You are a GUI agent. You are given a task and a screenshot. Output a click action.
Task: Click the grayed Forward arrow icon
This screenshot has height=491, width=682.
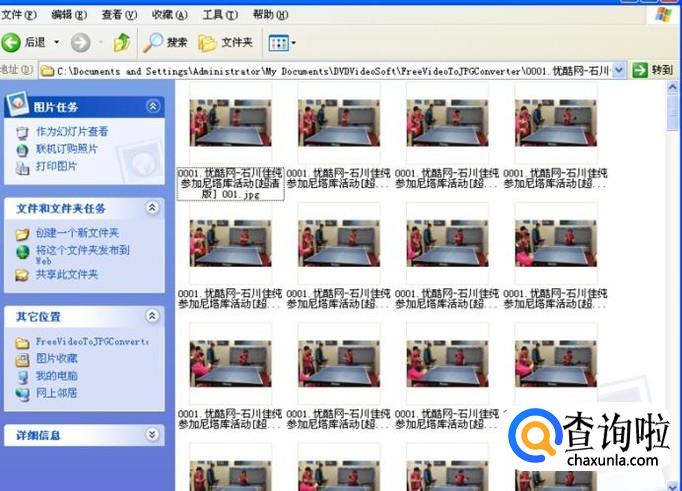[80, 43]
